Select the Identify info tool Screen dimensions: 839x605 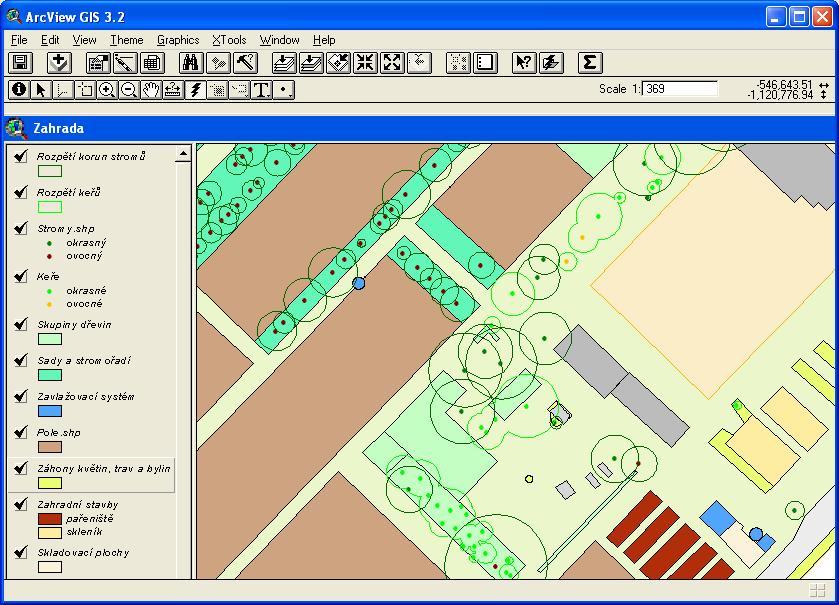(19, 90)
